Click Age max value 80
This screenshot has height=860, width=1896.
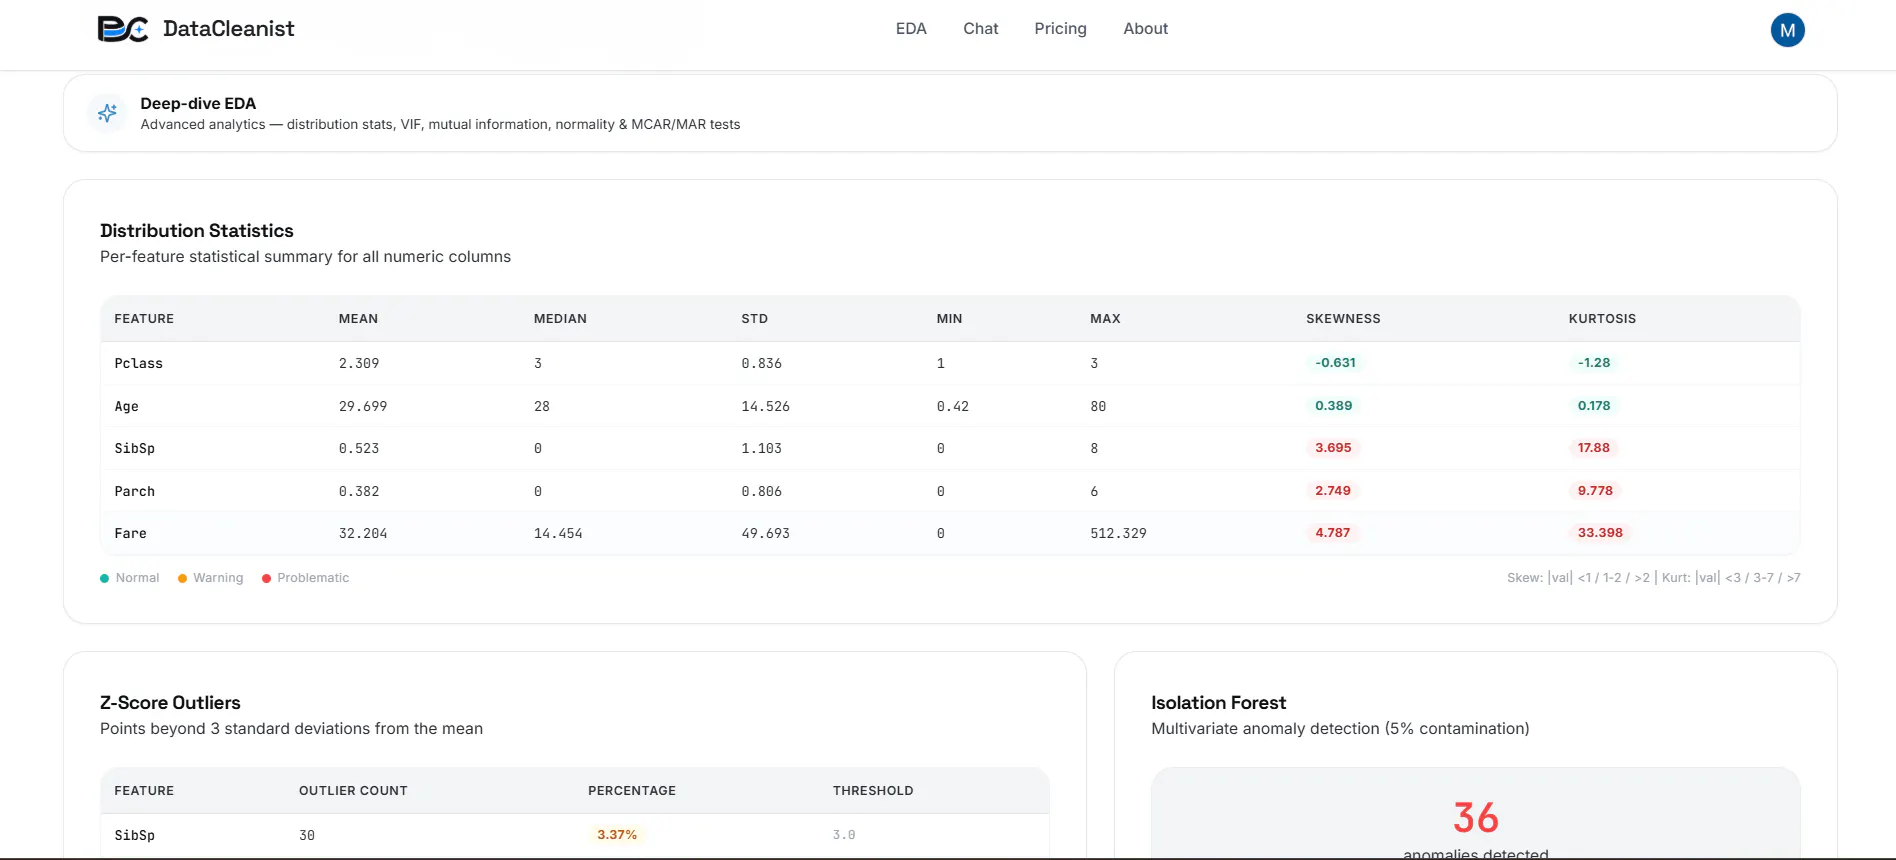(x=1098, y=407)
